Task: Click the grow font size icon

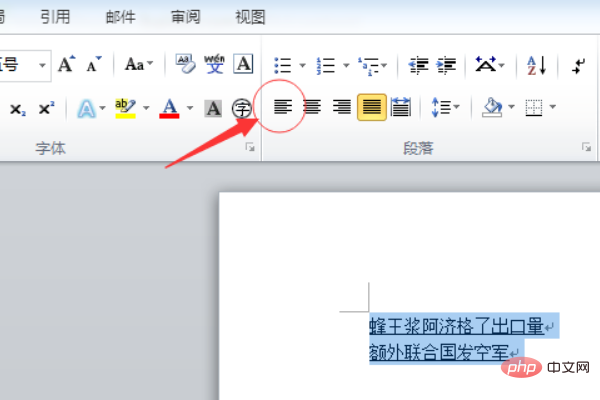Action: [x=66, y=65]
